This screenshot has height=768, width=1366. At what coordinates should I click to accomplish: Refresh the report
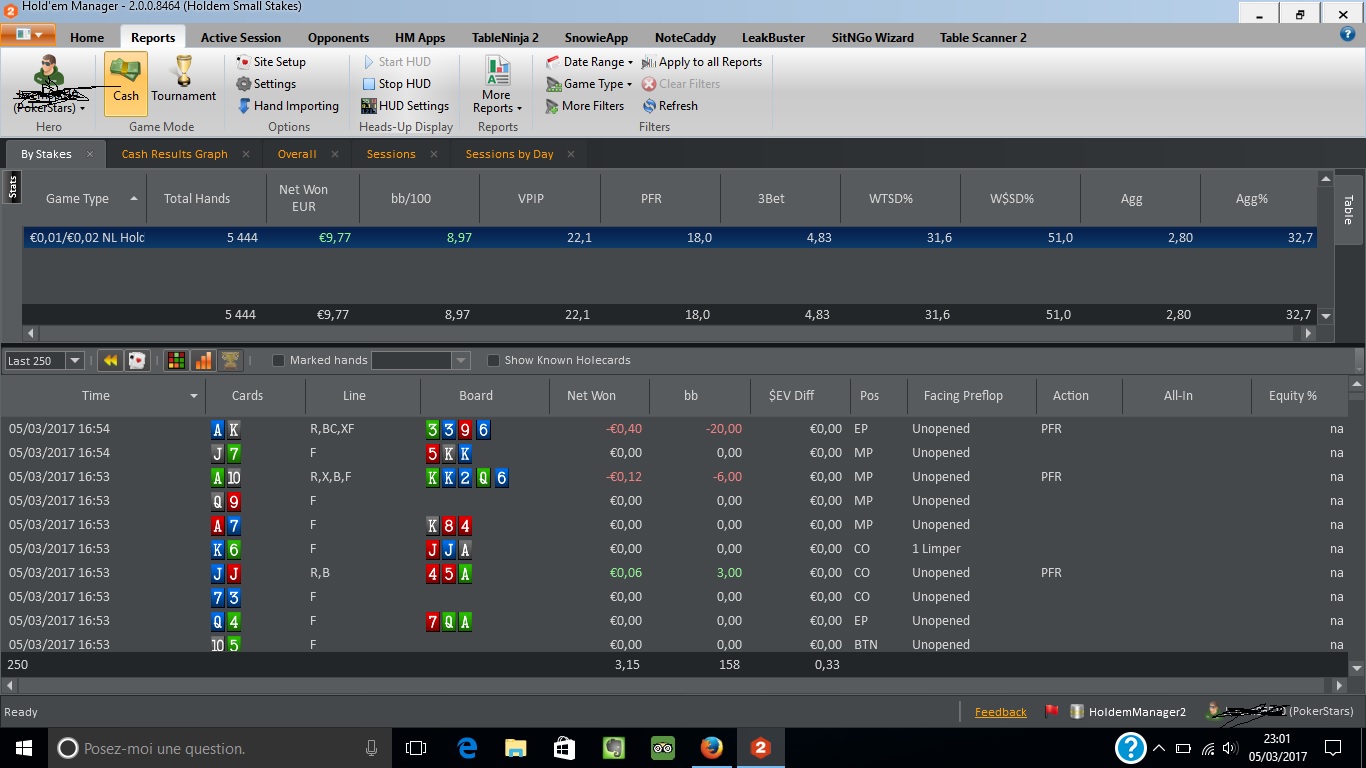pos(670,106)
